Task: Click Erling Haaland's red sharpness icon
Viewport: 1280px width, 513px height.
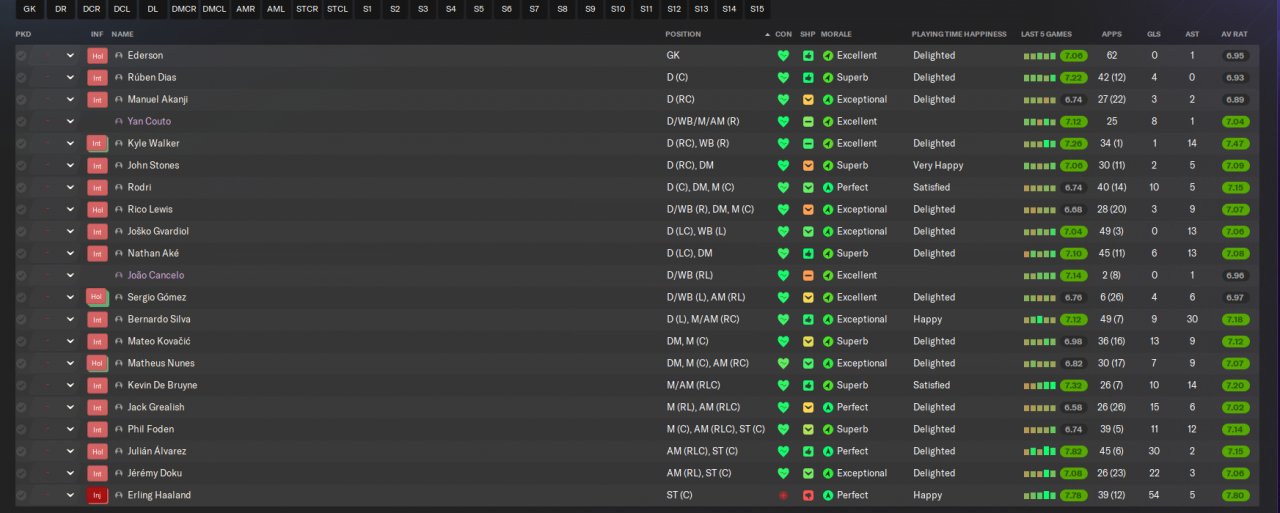Action: click(x=808, y=496)
